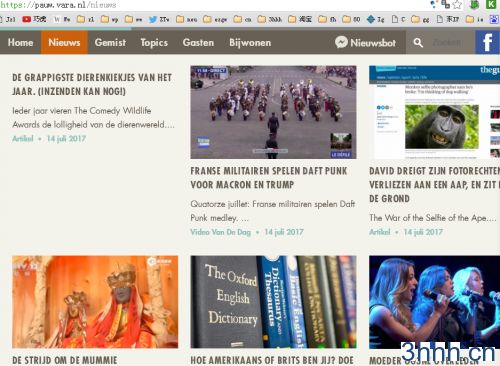Open the 'ww' bookmarks folder
The width and height of the screenshot is (500, 366).
point(133,19)
